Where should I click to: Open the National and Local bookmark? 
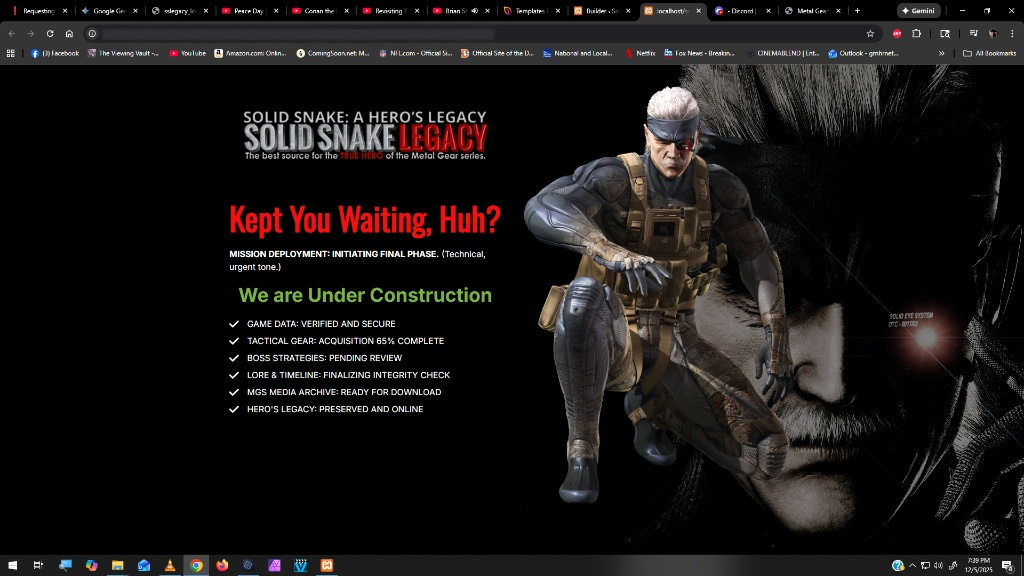[x=578, y=54]
